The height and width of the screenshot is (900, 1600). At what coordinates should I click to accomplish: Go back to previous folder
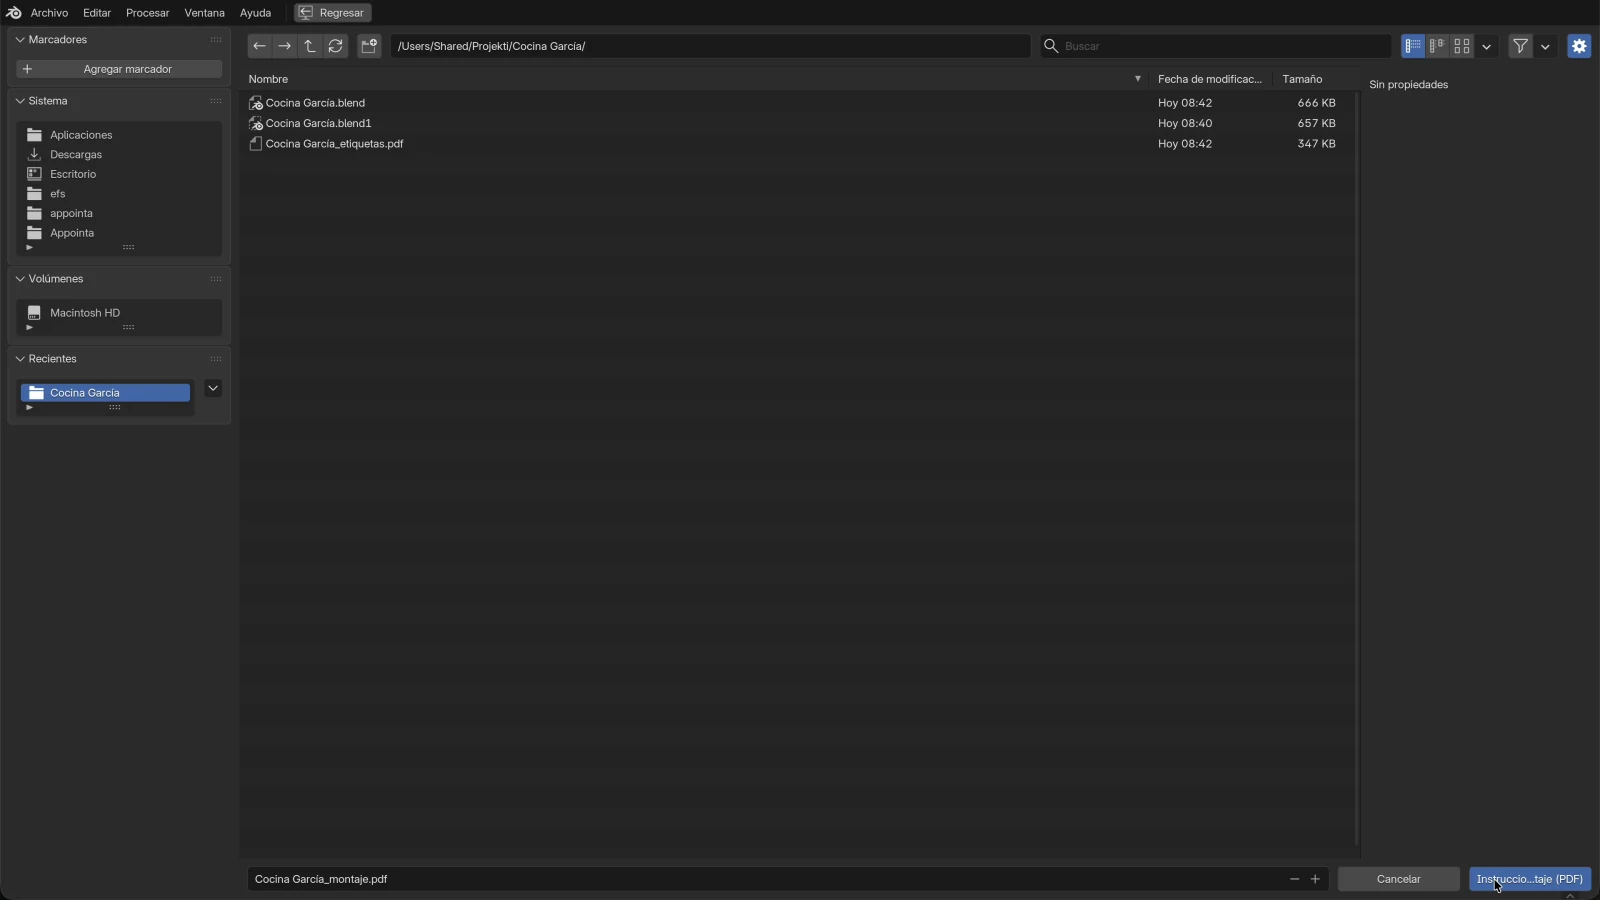[259, 46]
